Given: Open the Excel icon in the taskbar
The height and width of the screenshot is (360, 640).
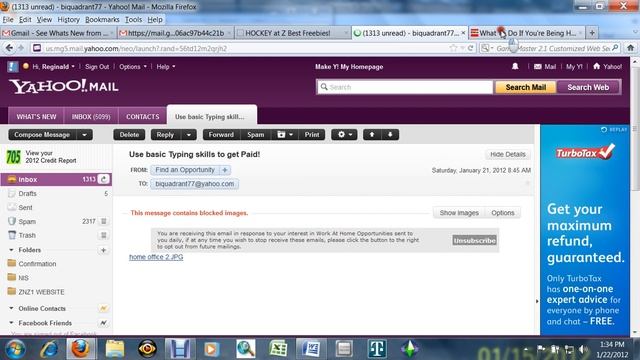Looking at the screenshot, I should pyautogui.click(x=278, y=349).
